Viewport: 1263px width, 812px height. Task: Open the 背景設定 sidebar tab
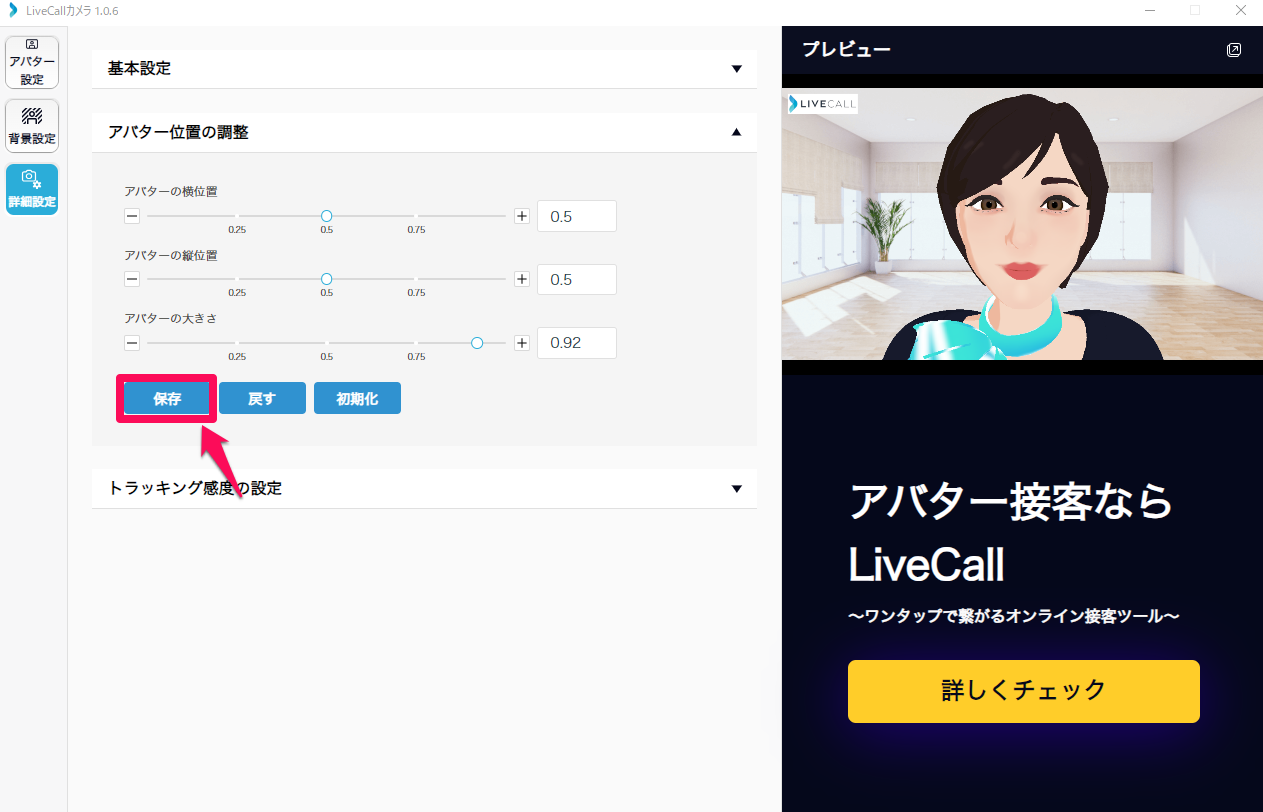point(32,126)
